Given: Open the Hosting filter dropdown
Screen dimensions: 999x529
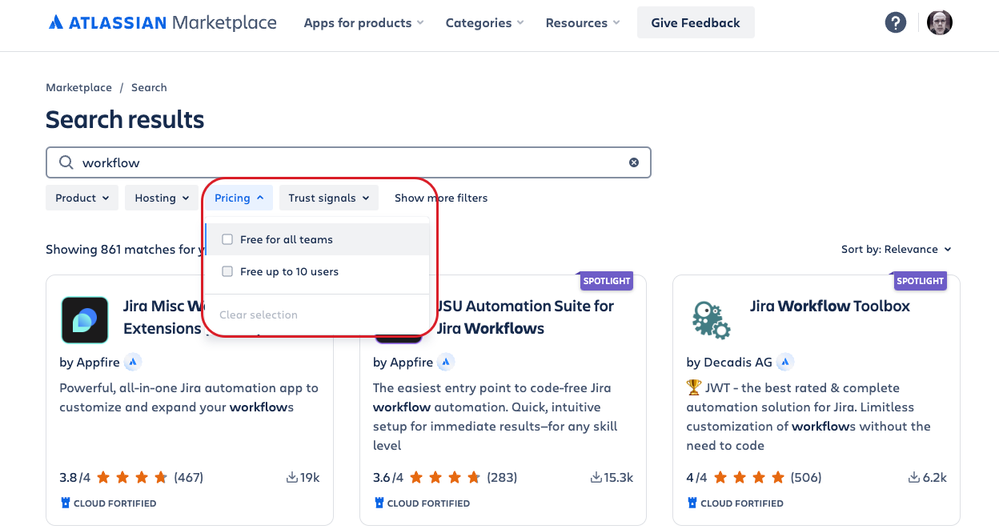Looking at the screenshot, I should 161,198.
